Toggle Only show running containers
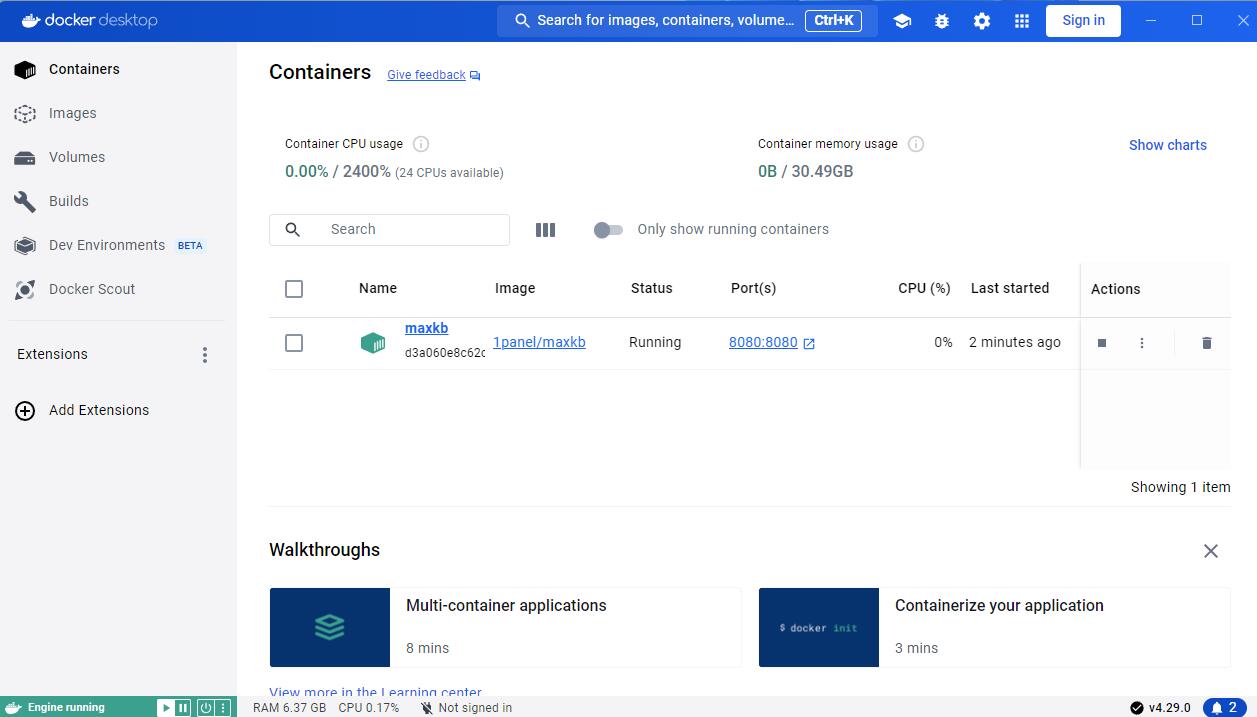 pos(608,230)
